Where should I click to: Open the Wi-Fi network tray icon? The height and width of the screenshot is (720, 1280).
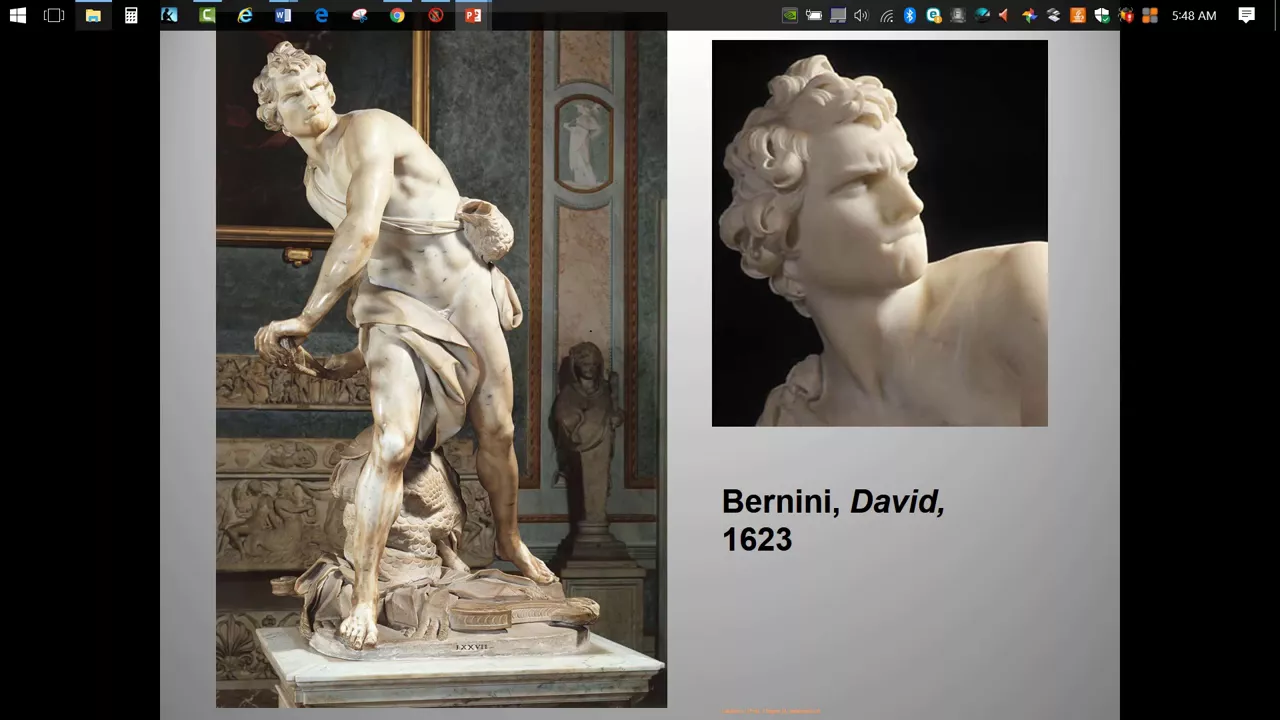click(x=886, y=15)
